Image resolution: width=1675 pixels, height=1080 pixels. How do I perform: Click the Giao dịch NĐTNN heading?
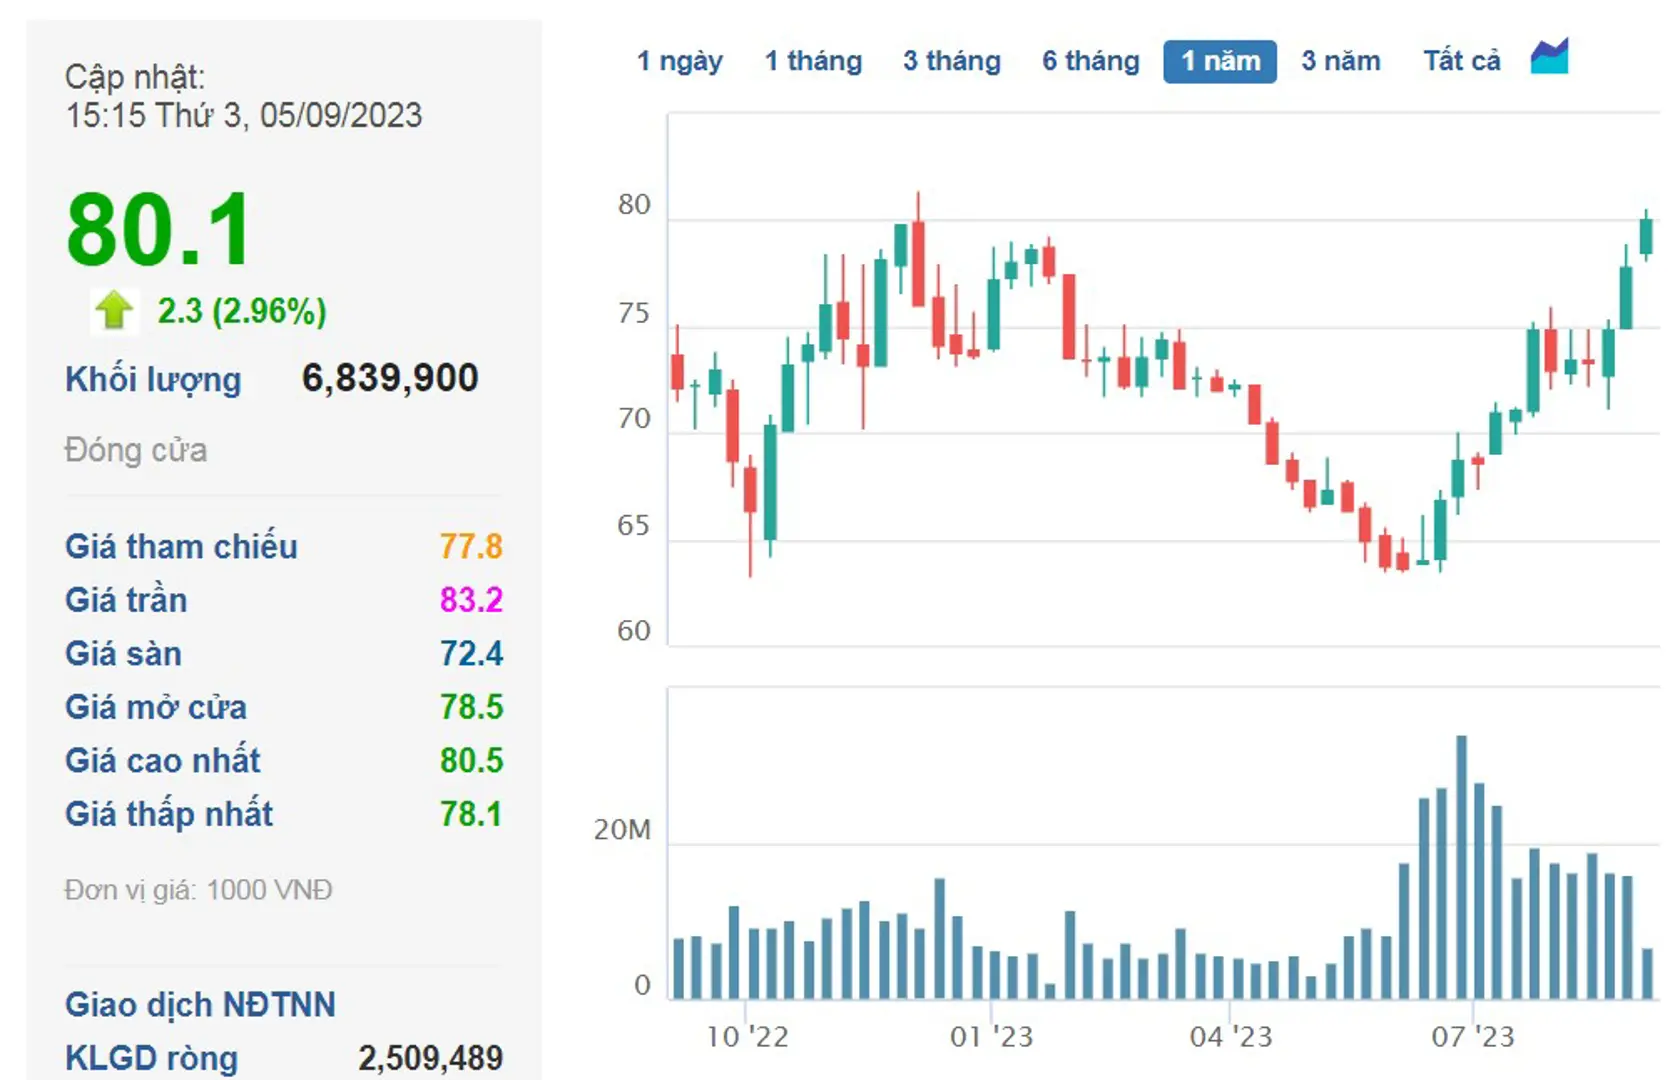[x=200, y=1005]
